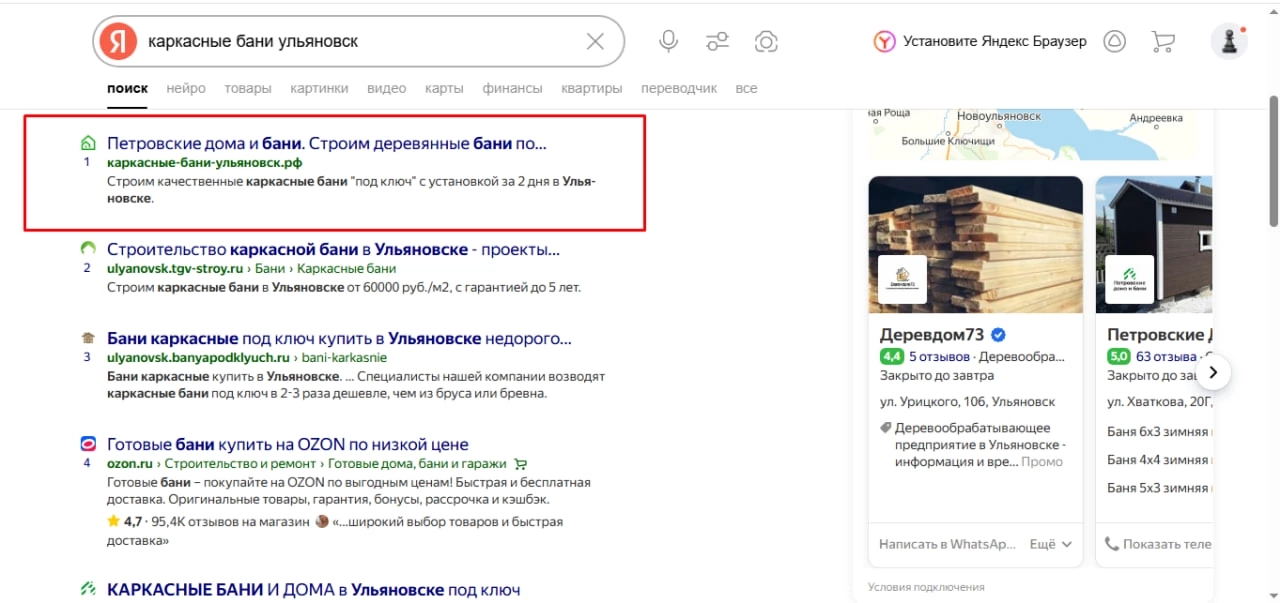Viewport: 1280px width, 603px height.
Task: Click the каркасные-бани-ульяновск.рф URL
Action: pyautogui.click(x=204, y=163)
